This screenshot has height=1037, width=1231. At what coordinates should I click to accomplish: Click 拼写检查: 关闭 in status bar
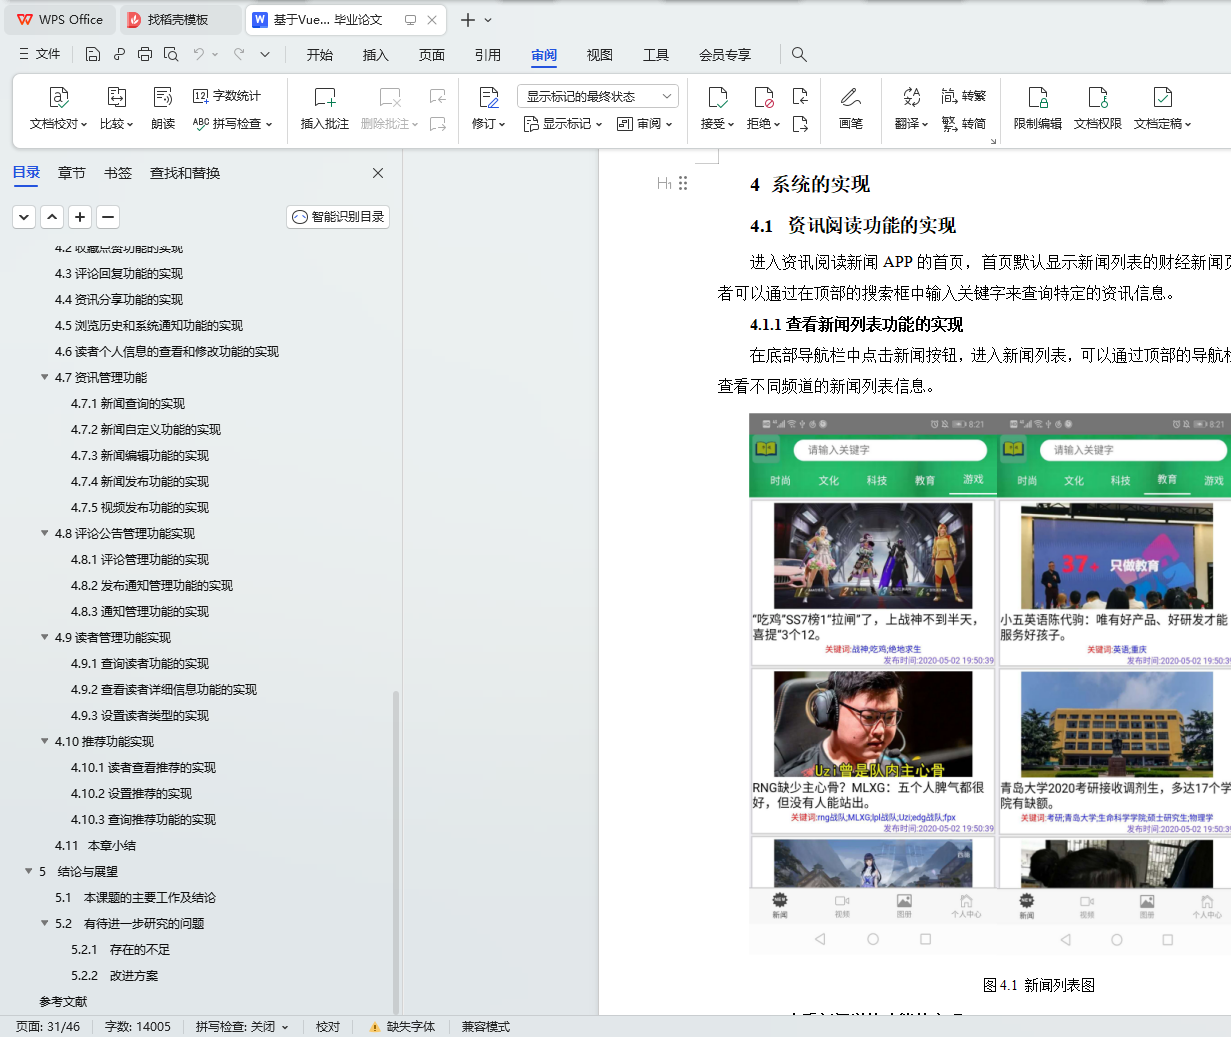(x=241, y=1027)
